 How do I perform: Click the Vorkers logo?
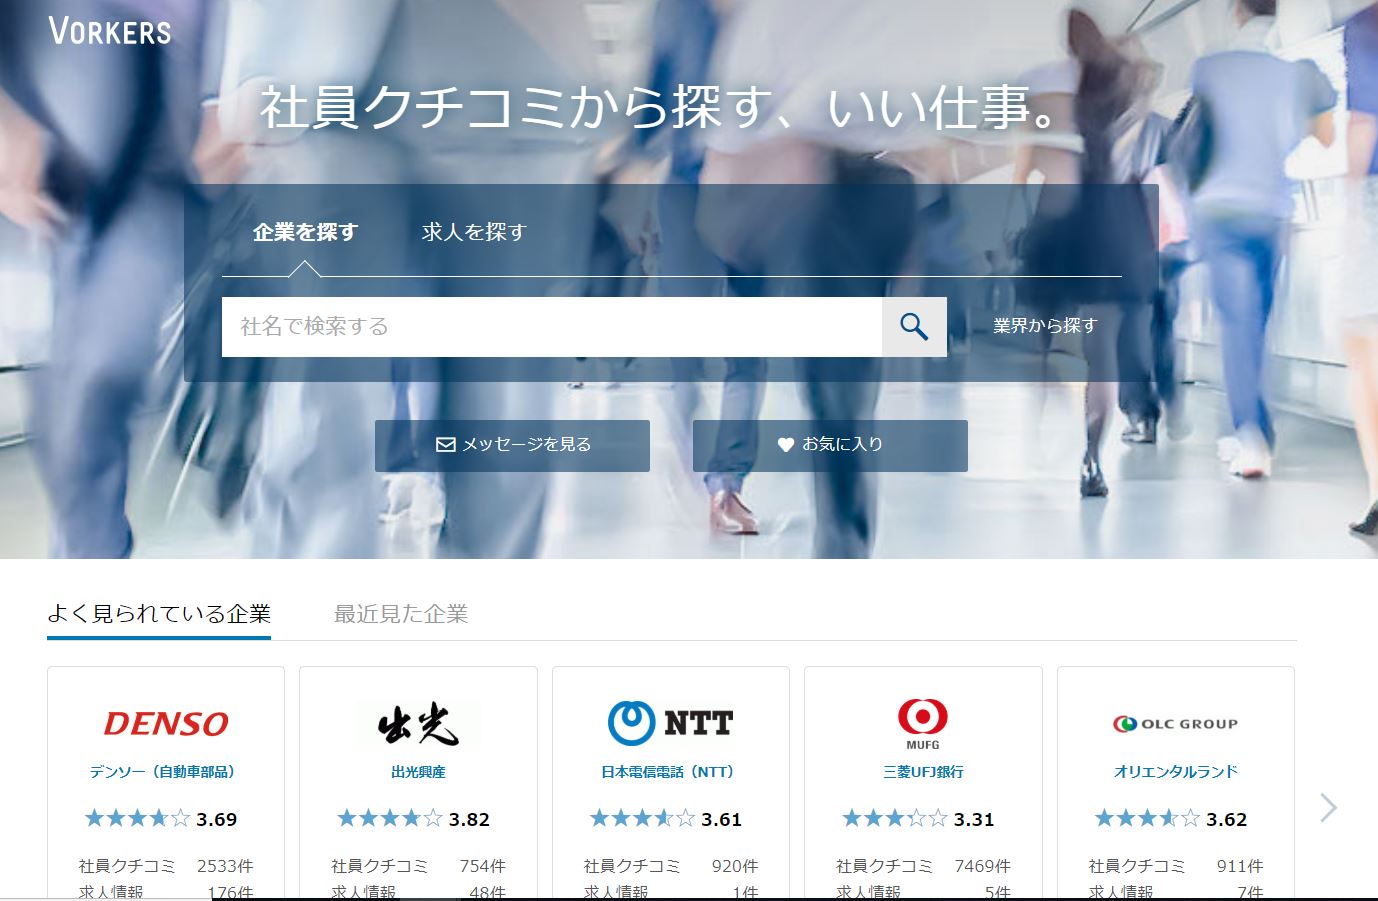pos(110,31)
